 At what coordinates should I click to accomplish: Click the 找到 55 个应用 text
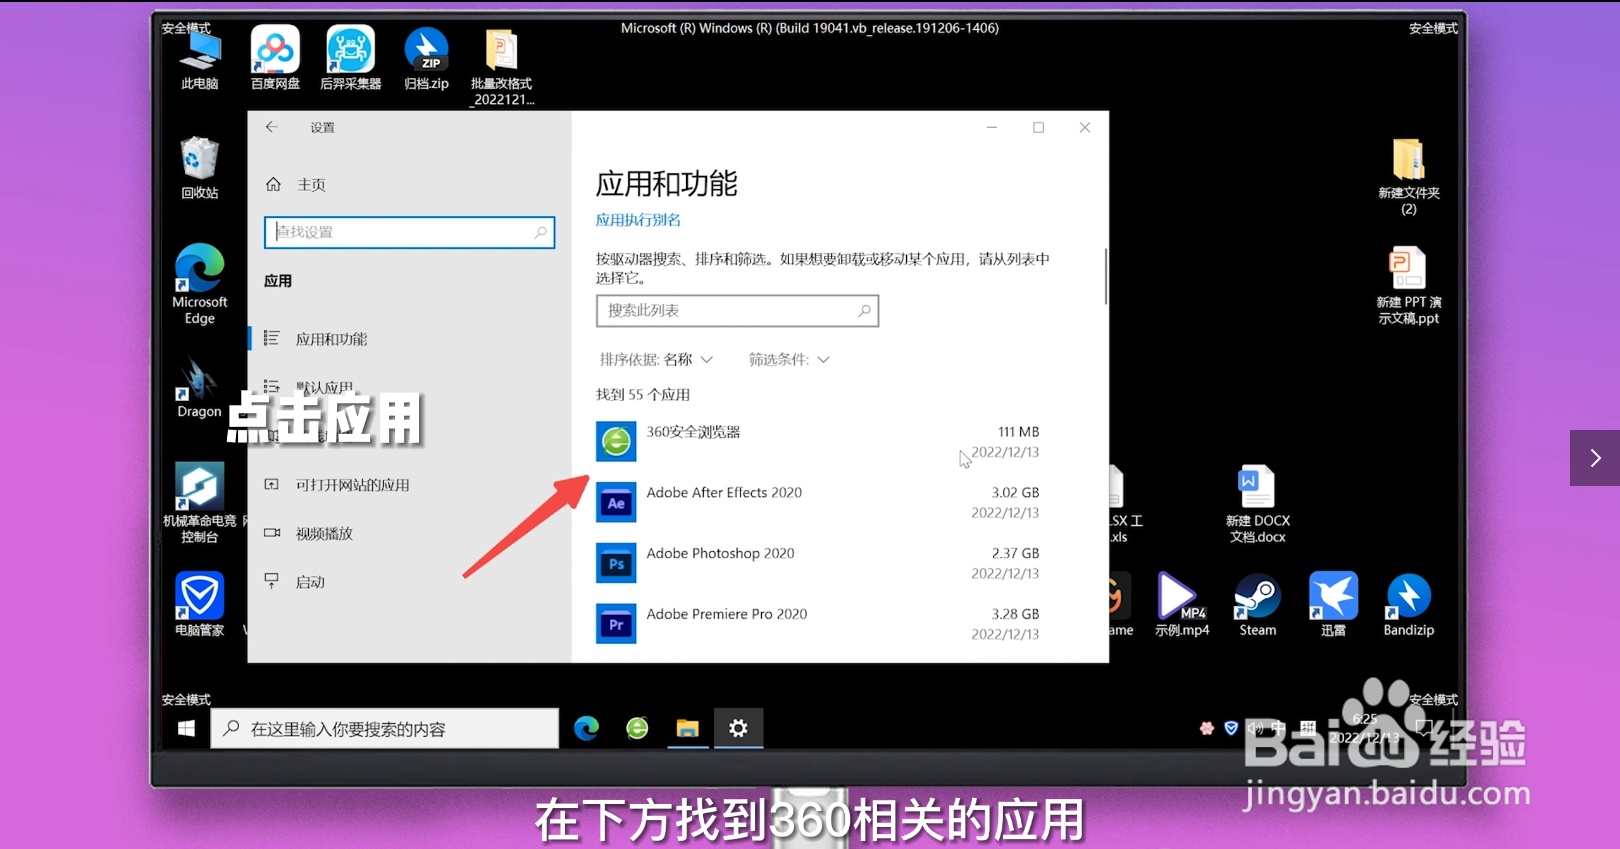point(643,395)
